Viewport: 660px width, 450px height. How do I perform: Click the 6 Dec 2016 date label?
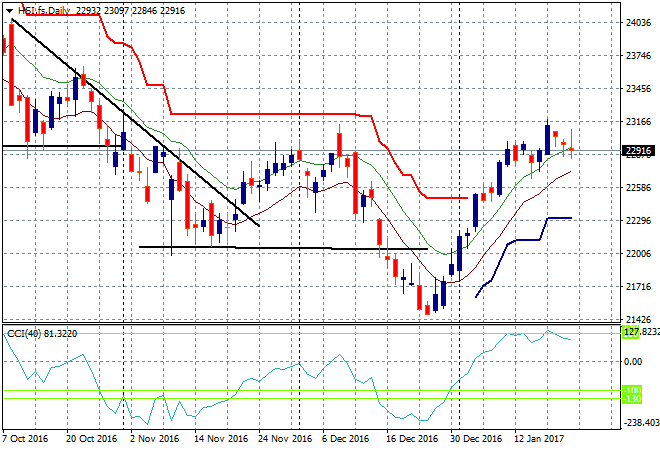click(x=346, y=439)
